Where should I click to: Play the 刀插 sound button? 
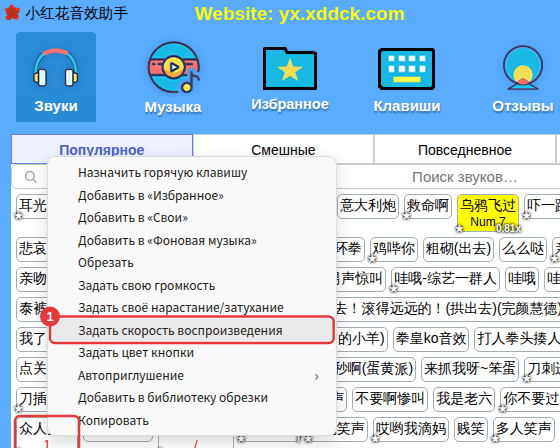(32, 399)
